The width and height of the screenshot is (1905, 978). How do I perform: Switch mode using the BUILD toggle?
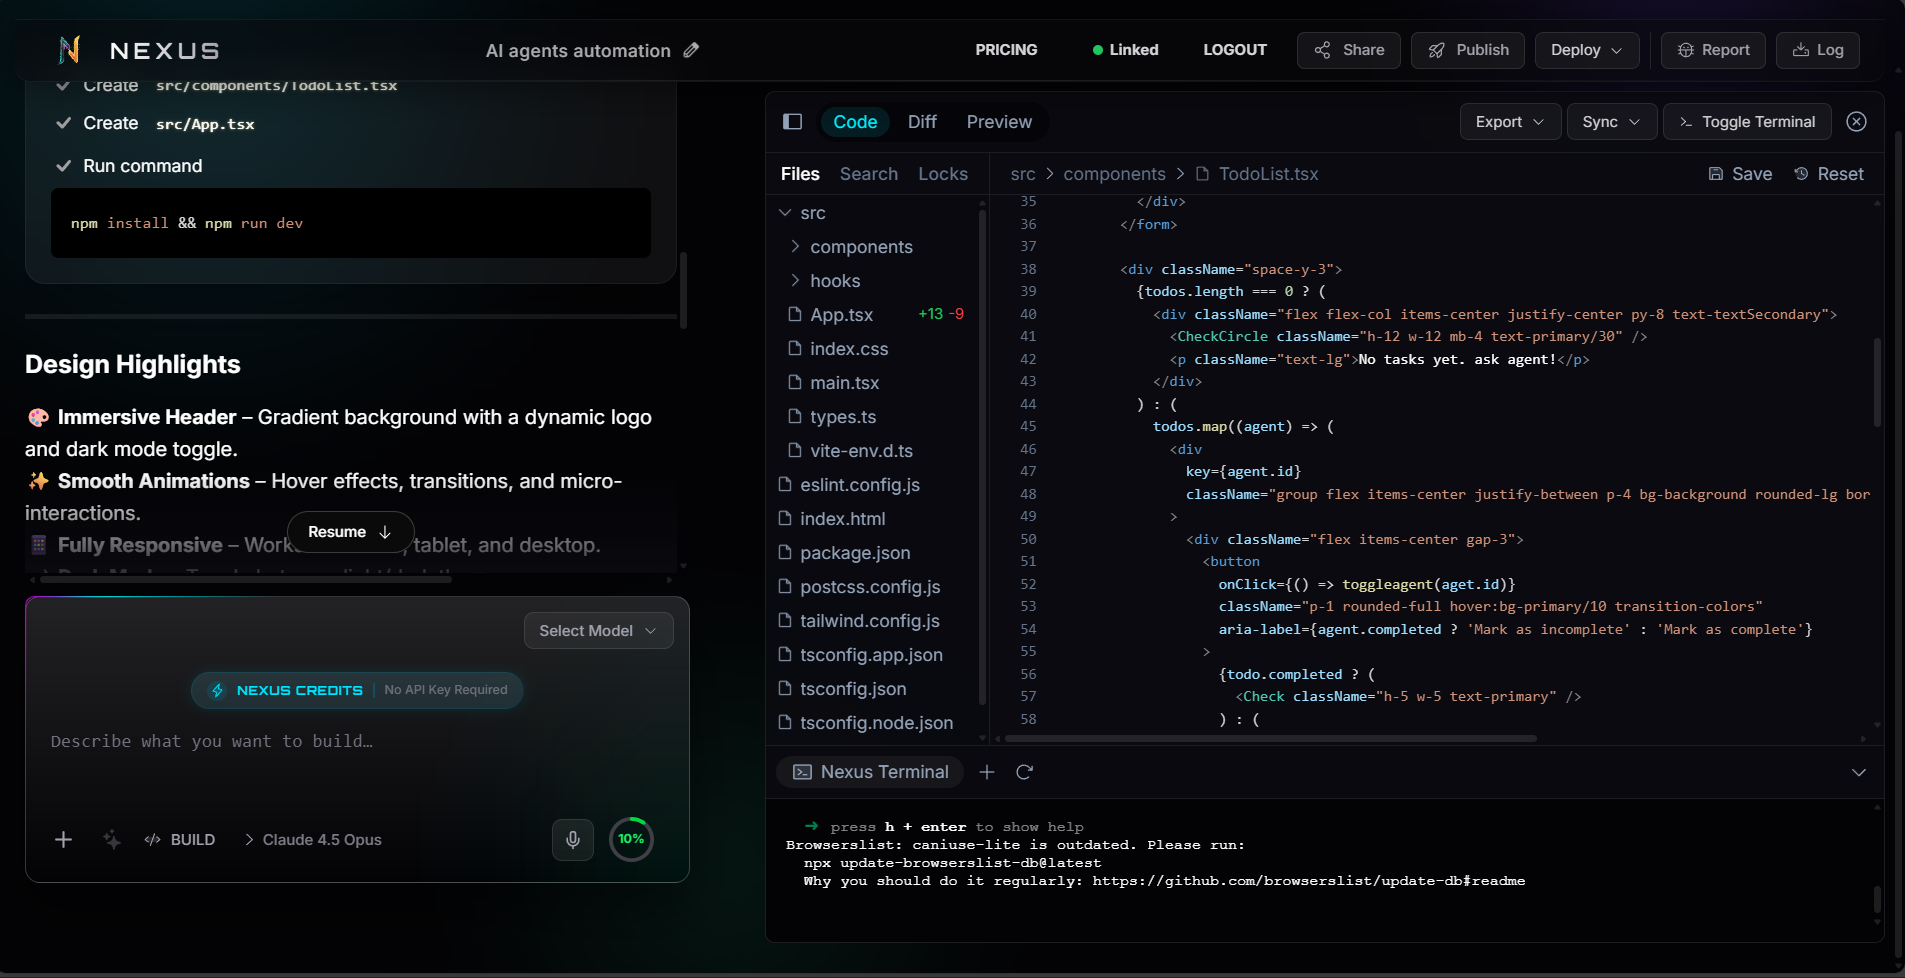[x=181, y=840]
